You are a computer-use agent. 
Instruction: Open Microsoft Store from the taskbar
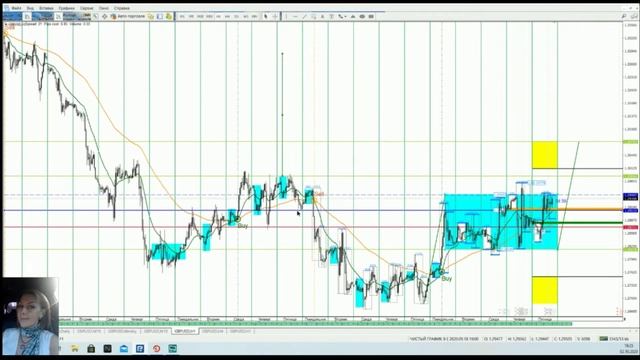[91, 349]
